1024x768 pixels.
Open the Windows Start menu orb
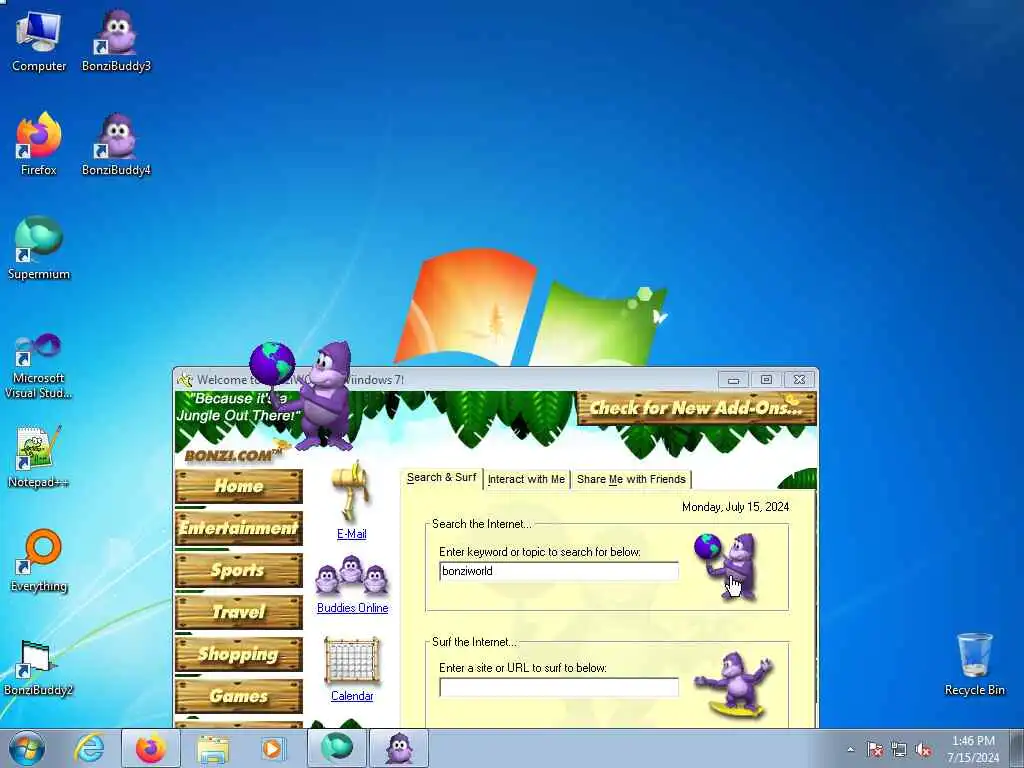pos(27,748)
